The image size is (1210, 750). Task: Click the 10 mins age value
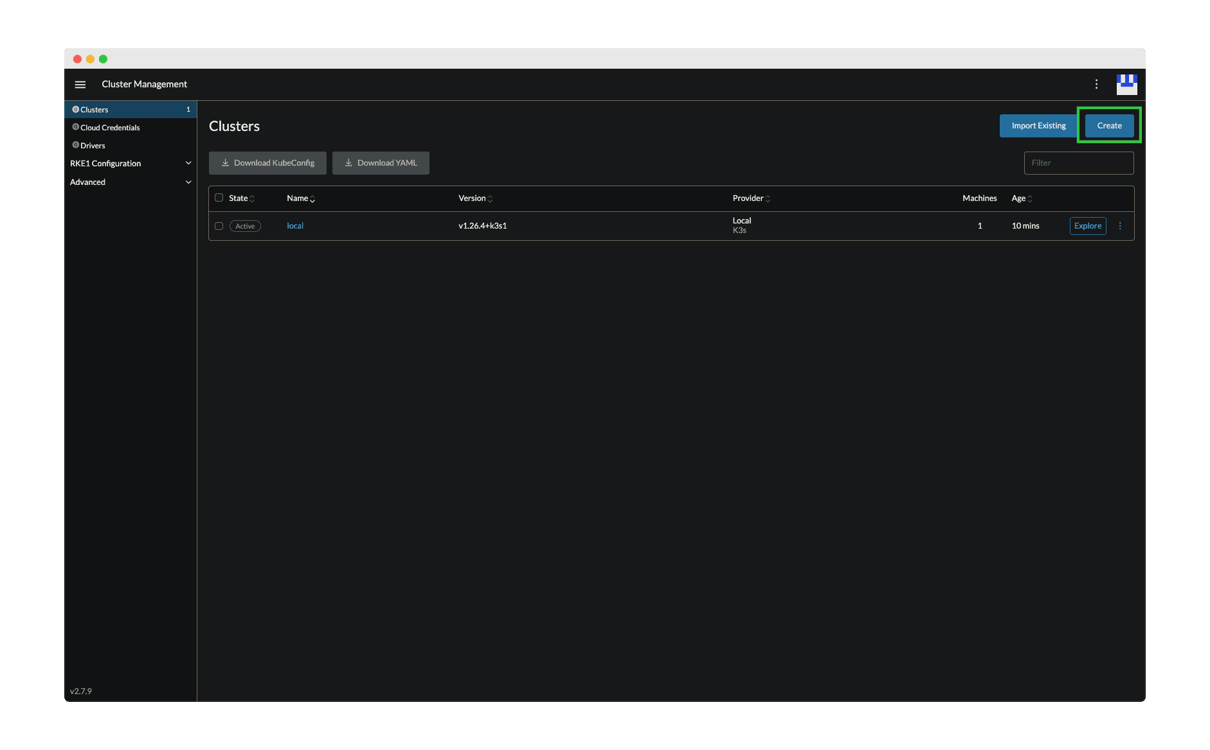click(x=1025, y=226)
